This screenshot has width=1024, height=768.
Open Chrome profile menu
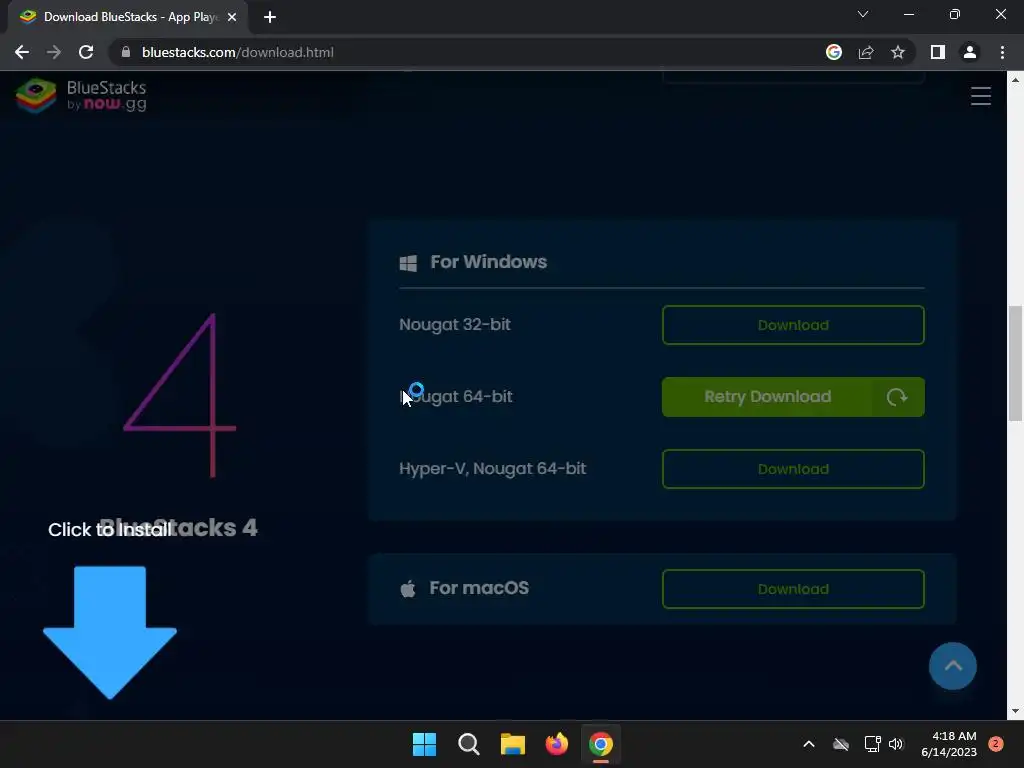click(969, 52)
